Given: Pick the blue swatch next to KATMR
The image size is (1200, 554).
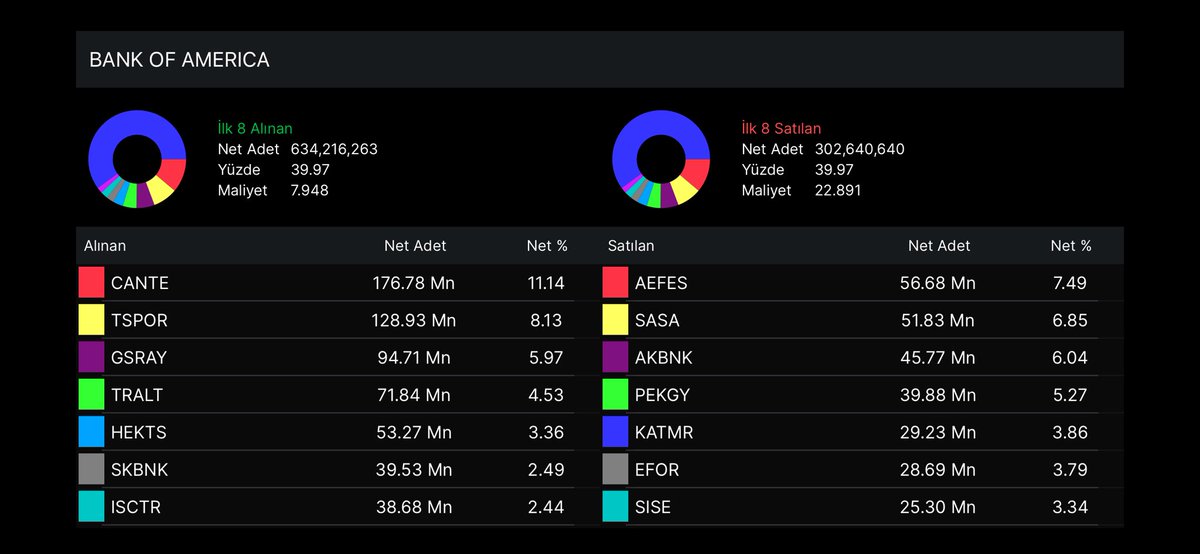Looking at the screenshot, I should tap(615, 432).
